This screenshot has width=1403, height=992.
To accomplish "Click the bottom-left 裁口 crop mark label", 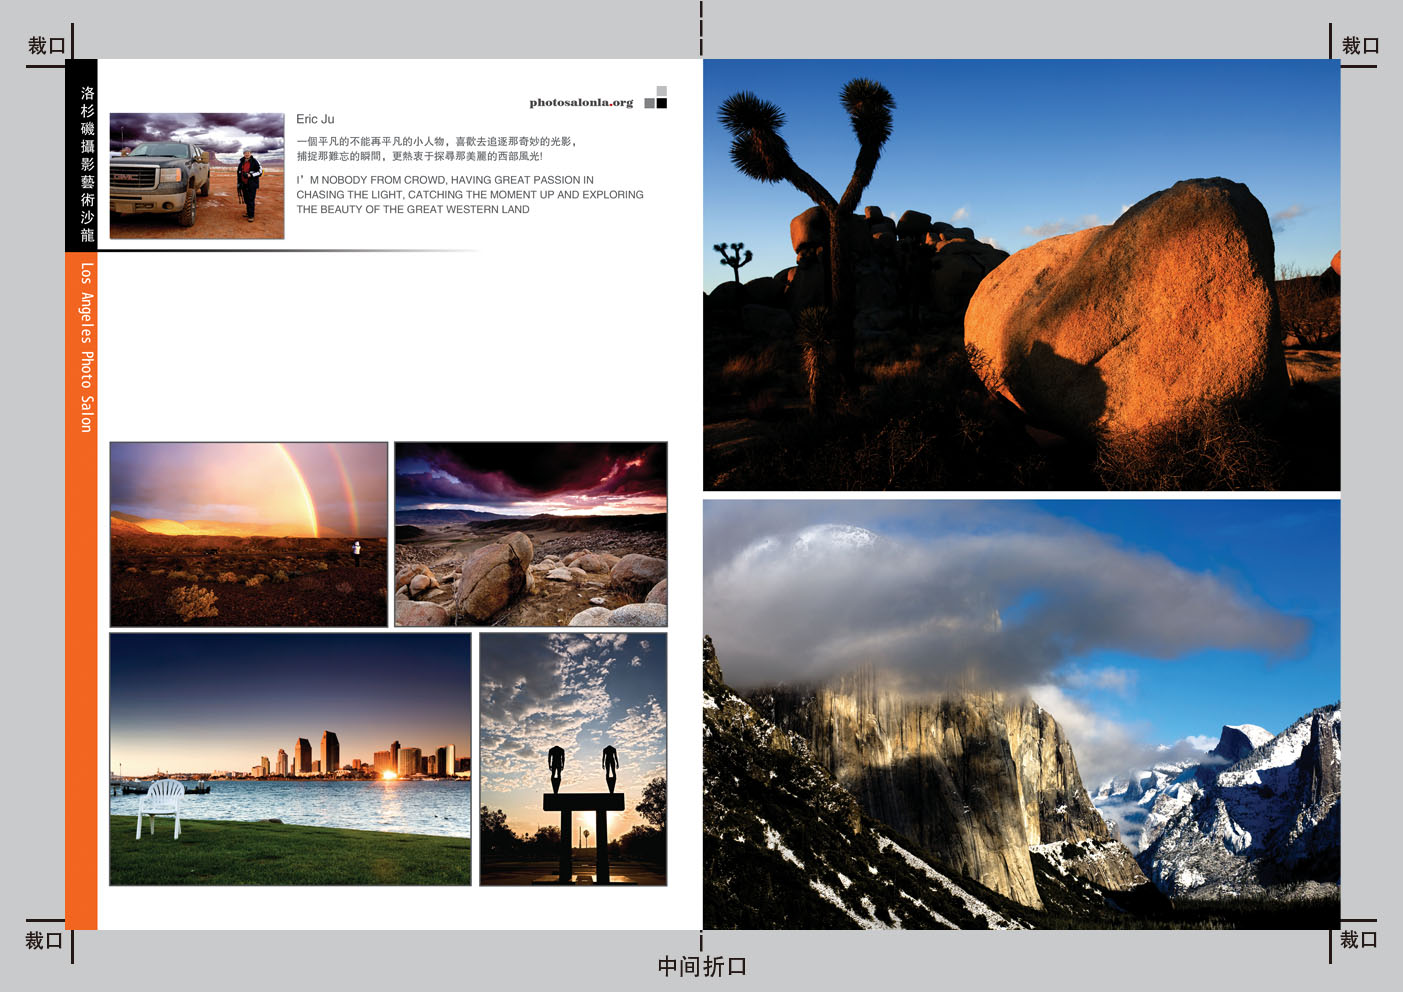I will 44,941.
